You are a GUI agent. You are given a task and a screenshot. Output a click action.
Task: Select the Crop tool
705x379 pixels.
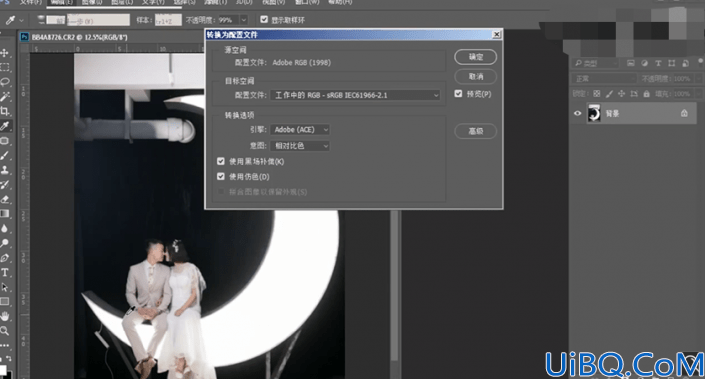(5, 111)
